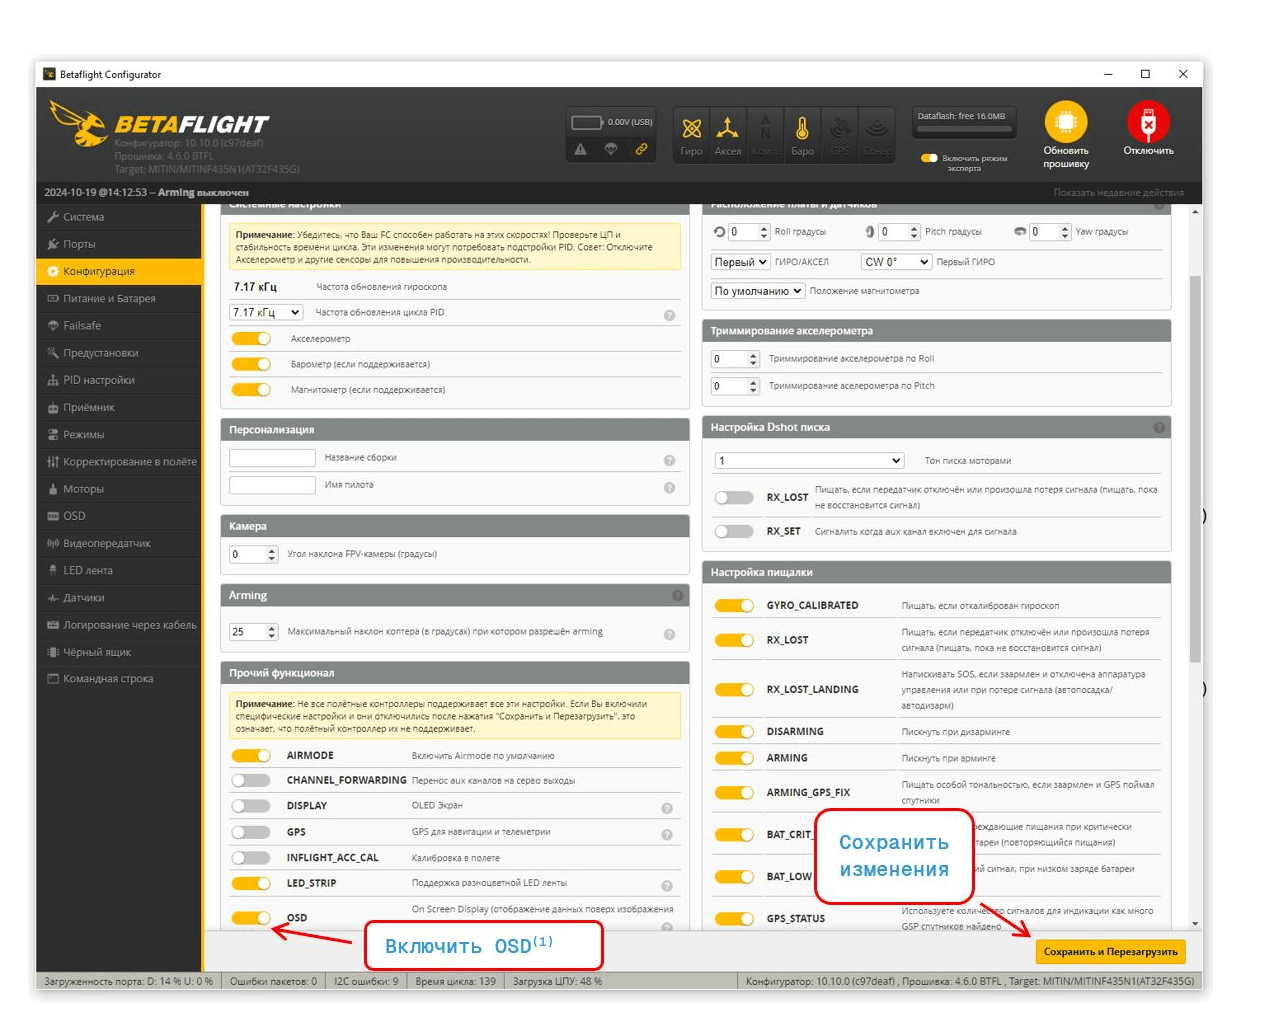The width and height of the screenshot is (1275, 1020).
Task: Turn off the AIRMODE switch
Action: (x=250, y=755)
